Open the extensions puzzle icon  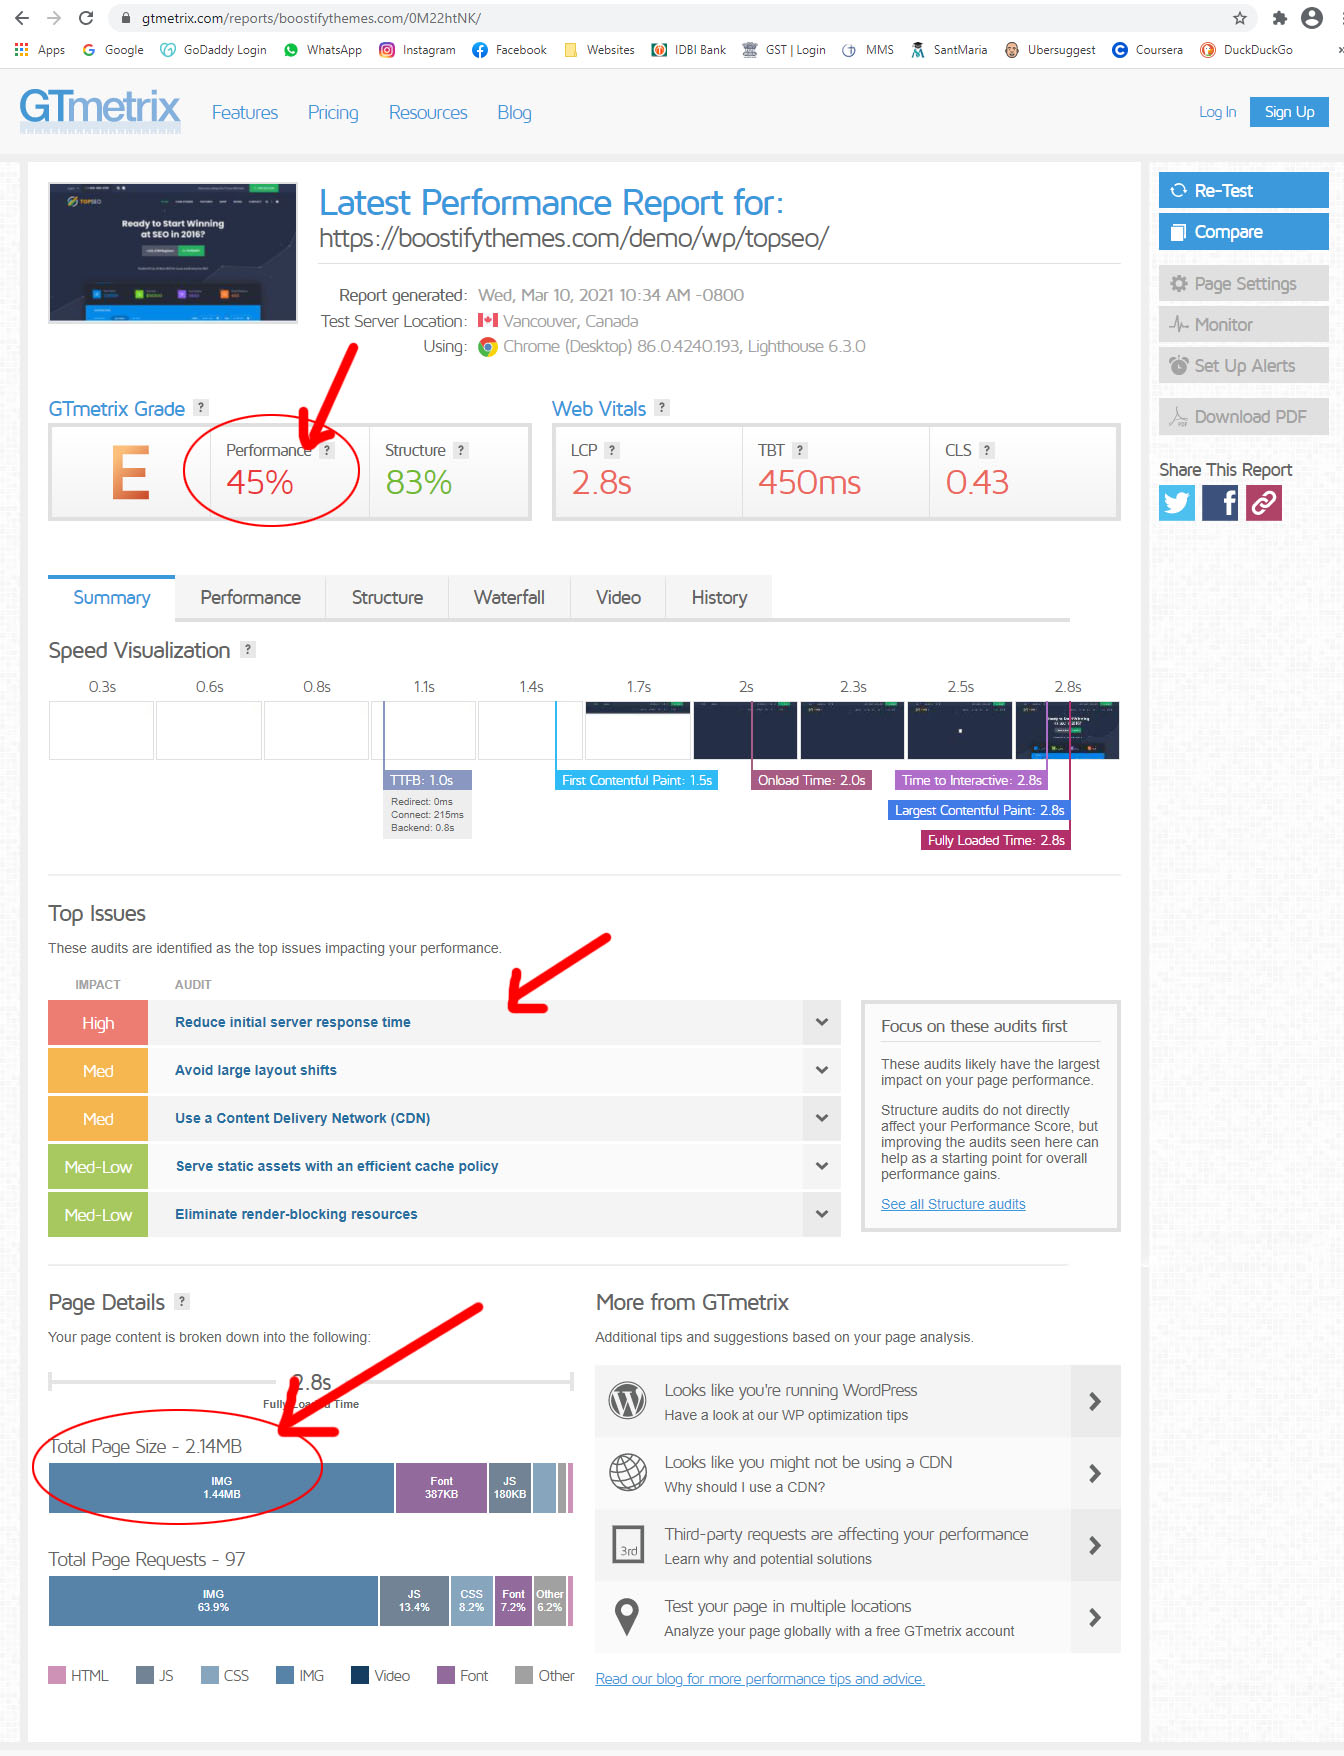1279,18
